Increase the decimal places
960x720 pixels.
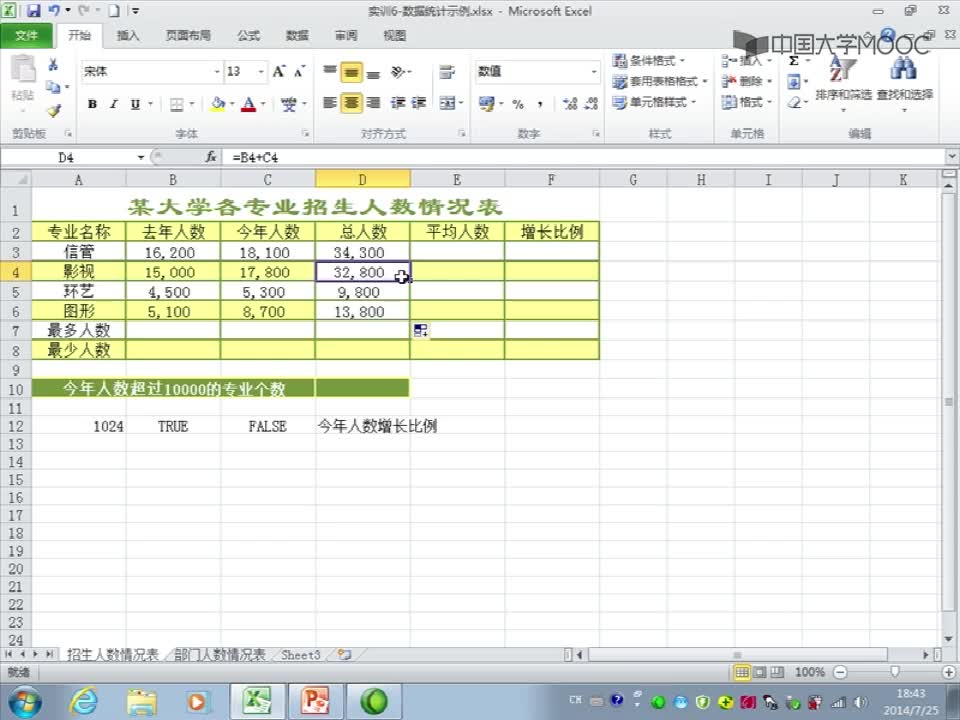point(569,103)
